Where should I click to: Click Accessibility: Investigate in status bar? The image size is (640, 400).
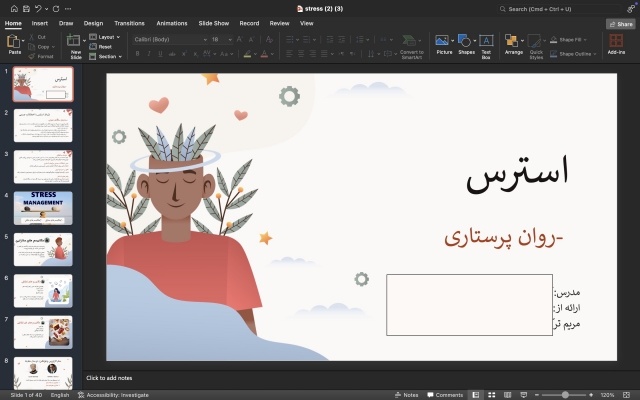pyautogui.click(x=113, y=395)
